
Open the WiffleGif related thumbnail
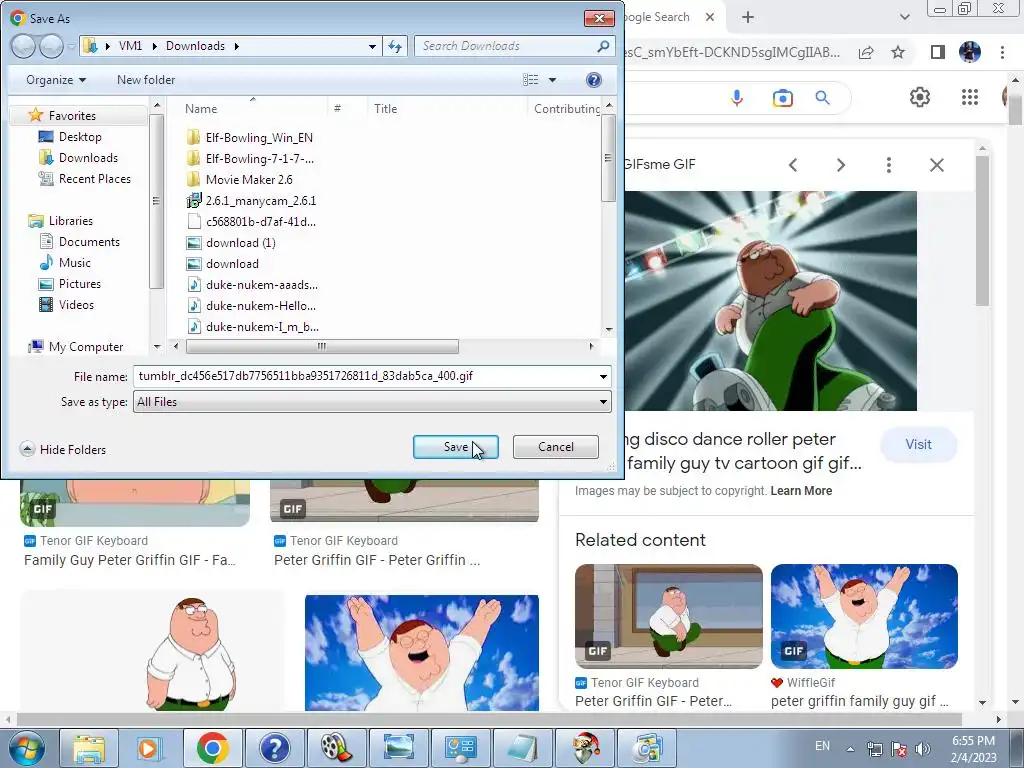pos(864,616)
